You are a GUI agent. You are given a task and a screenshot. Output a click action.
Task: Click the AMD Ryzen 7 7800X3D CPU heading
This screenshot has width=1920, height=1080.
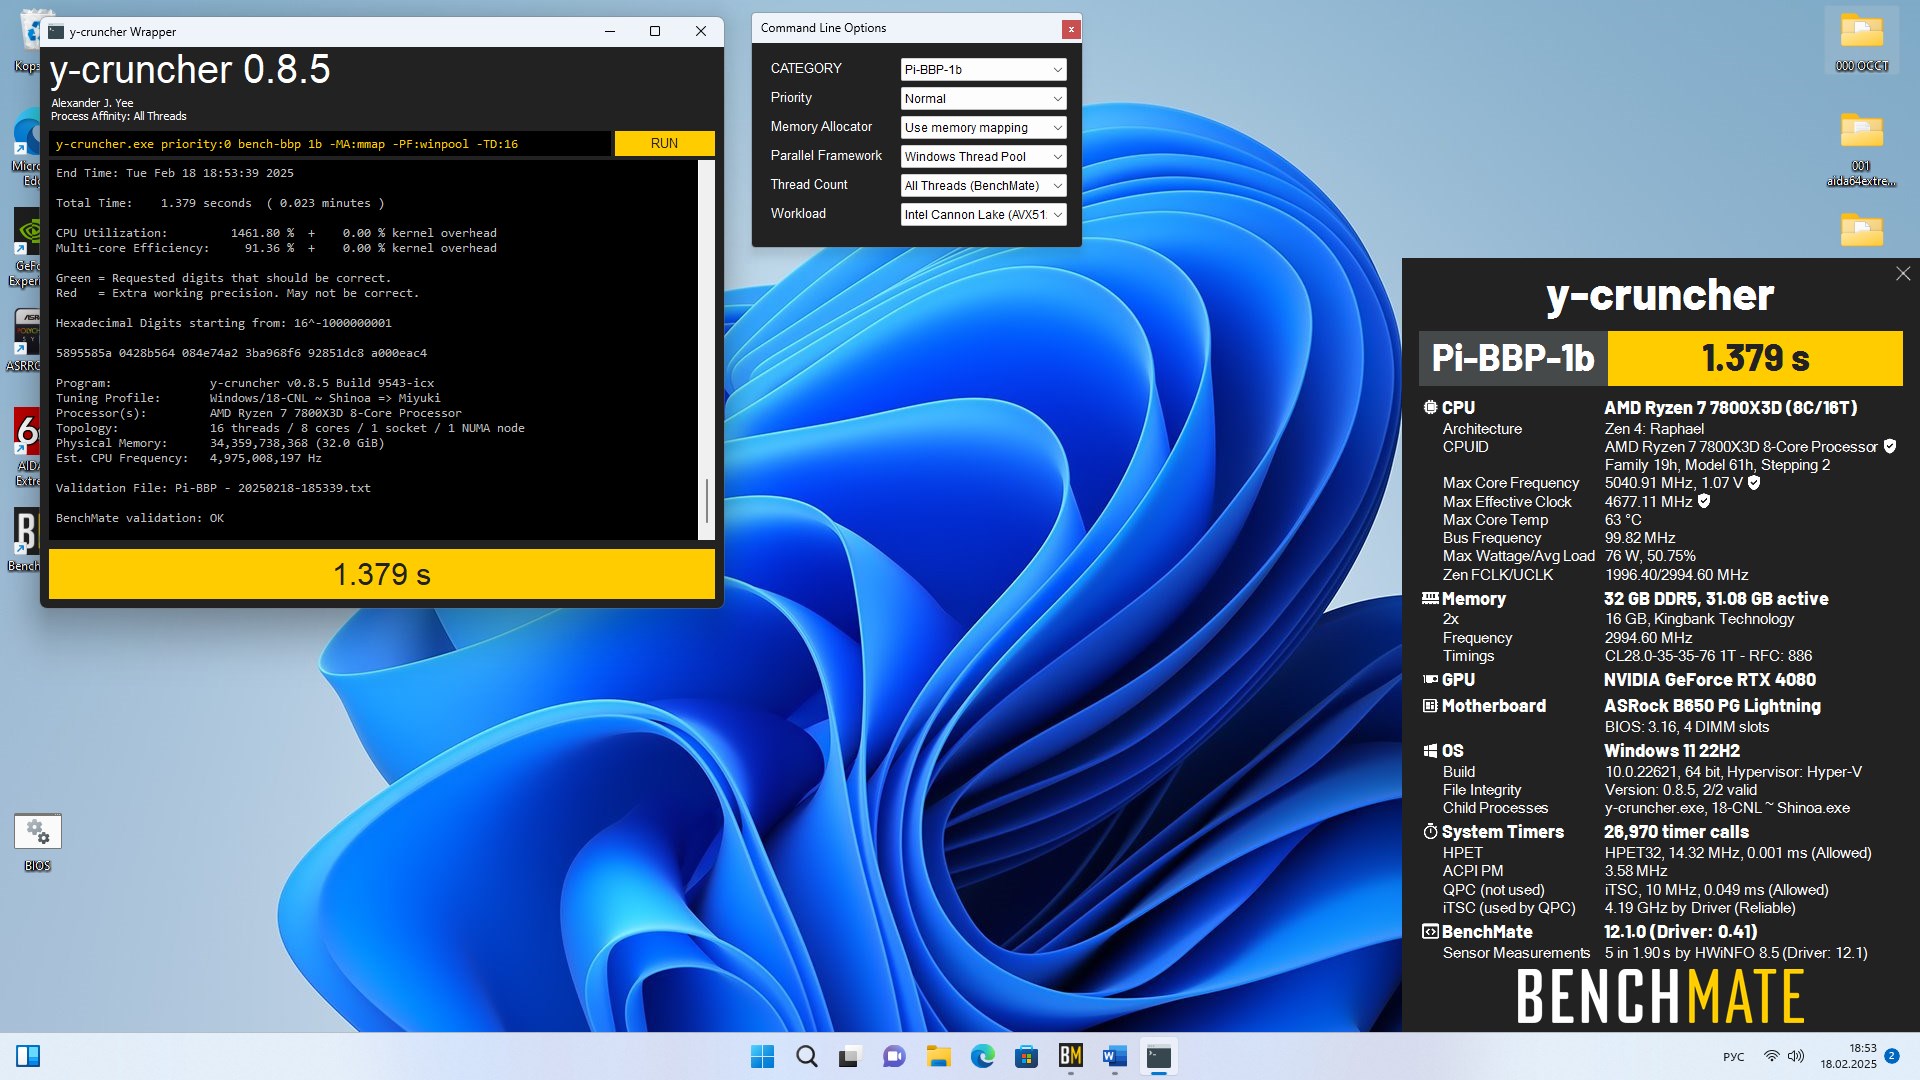pos(1731,408)
